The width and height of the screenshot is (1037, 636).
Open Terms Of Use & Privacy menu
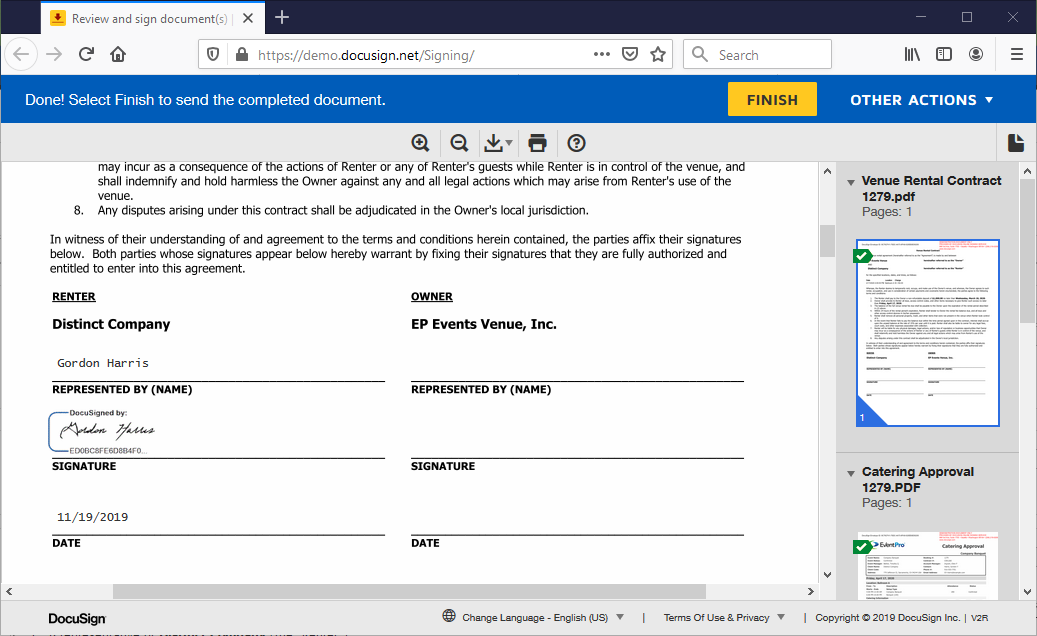[724, 617]
